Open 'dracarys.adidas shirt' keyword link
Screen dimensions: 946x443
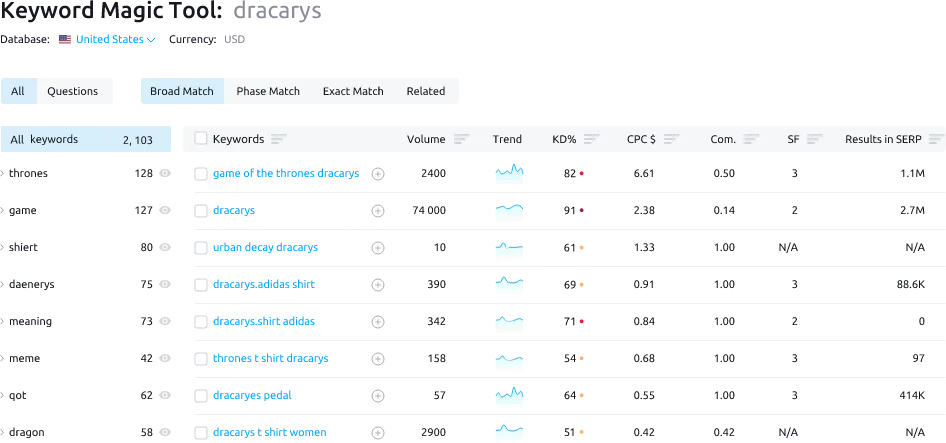point(264,284)
